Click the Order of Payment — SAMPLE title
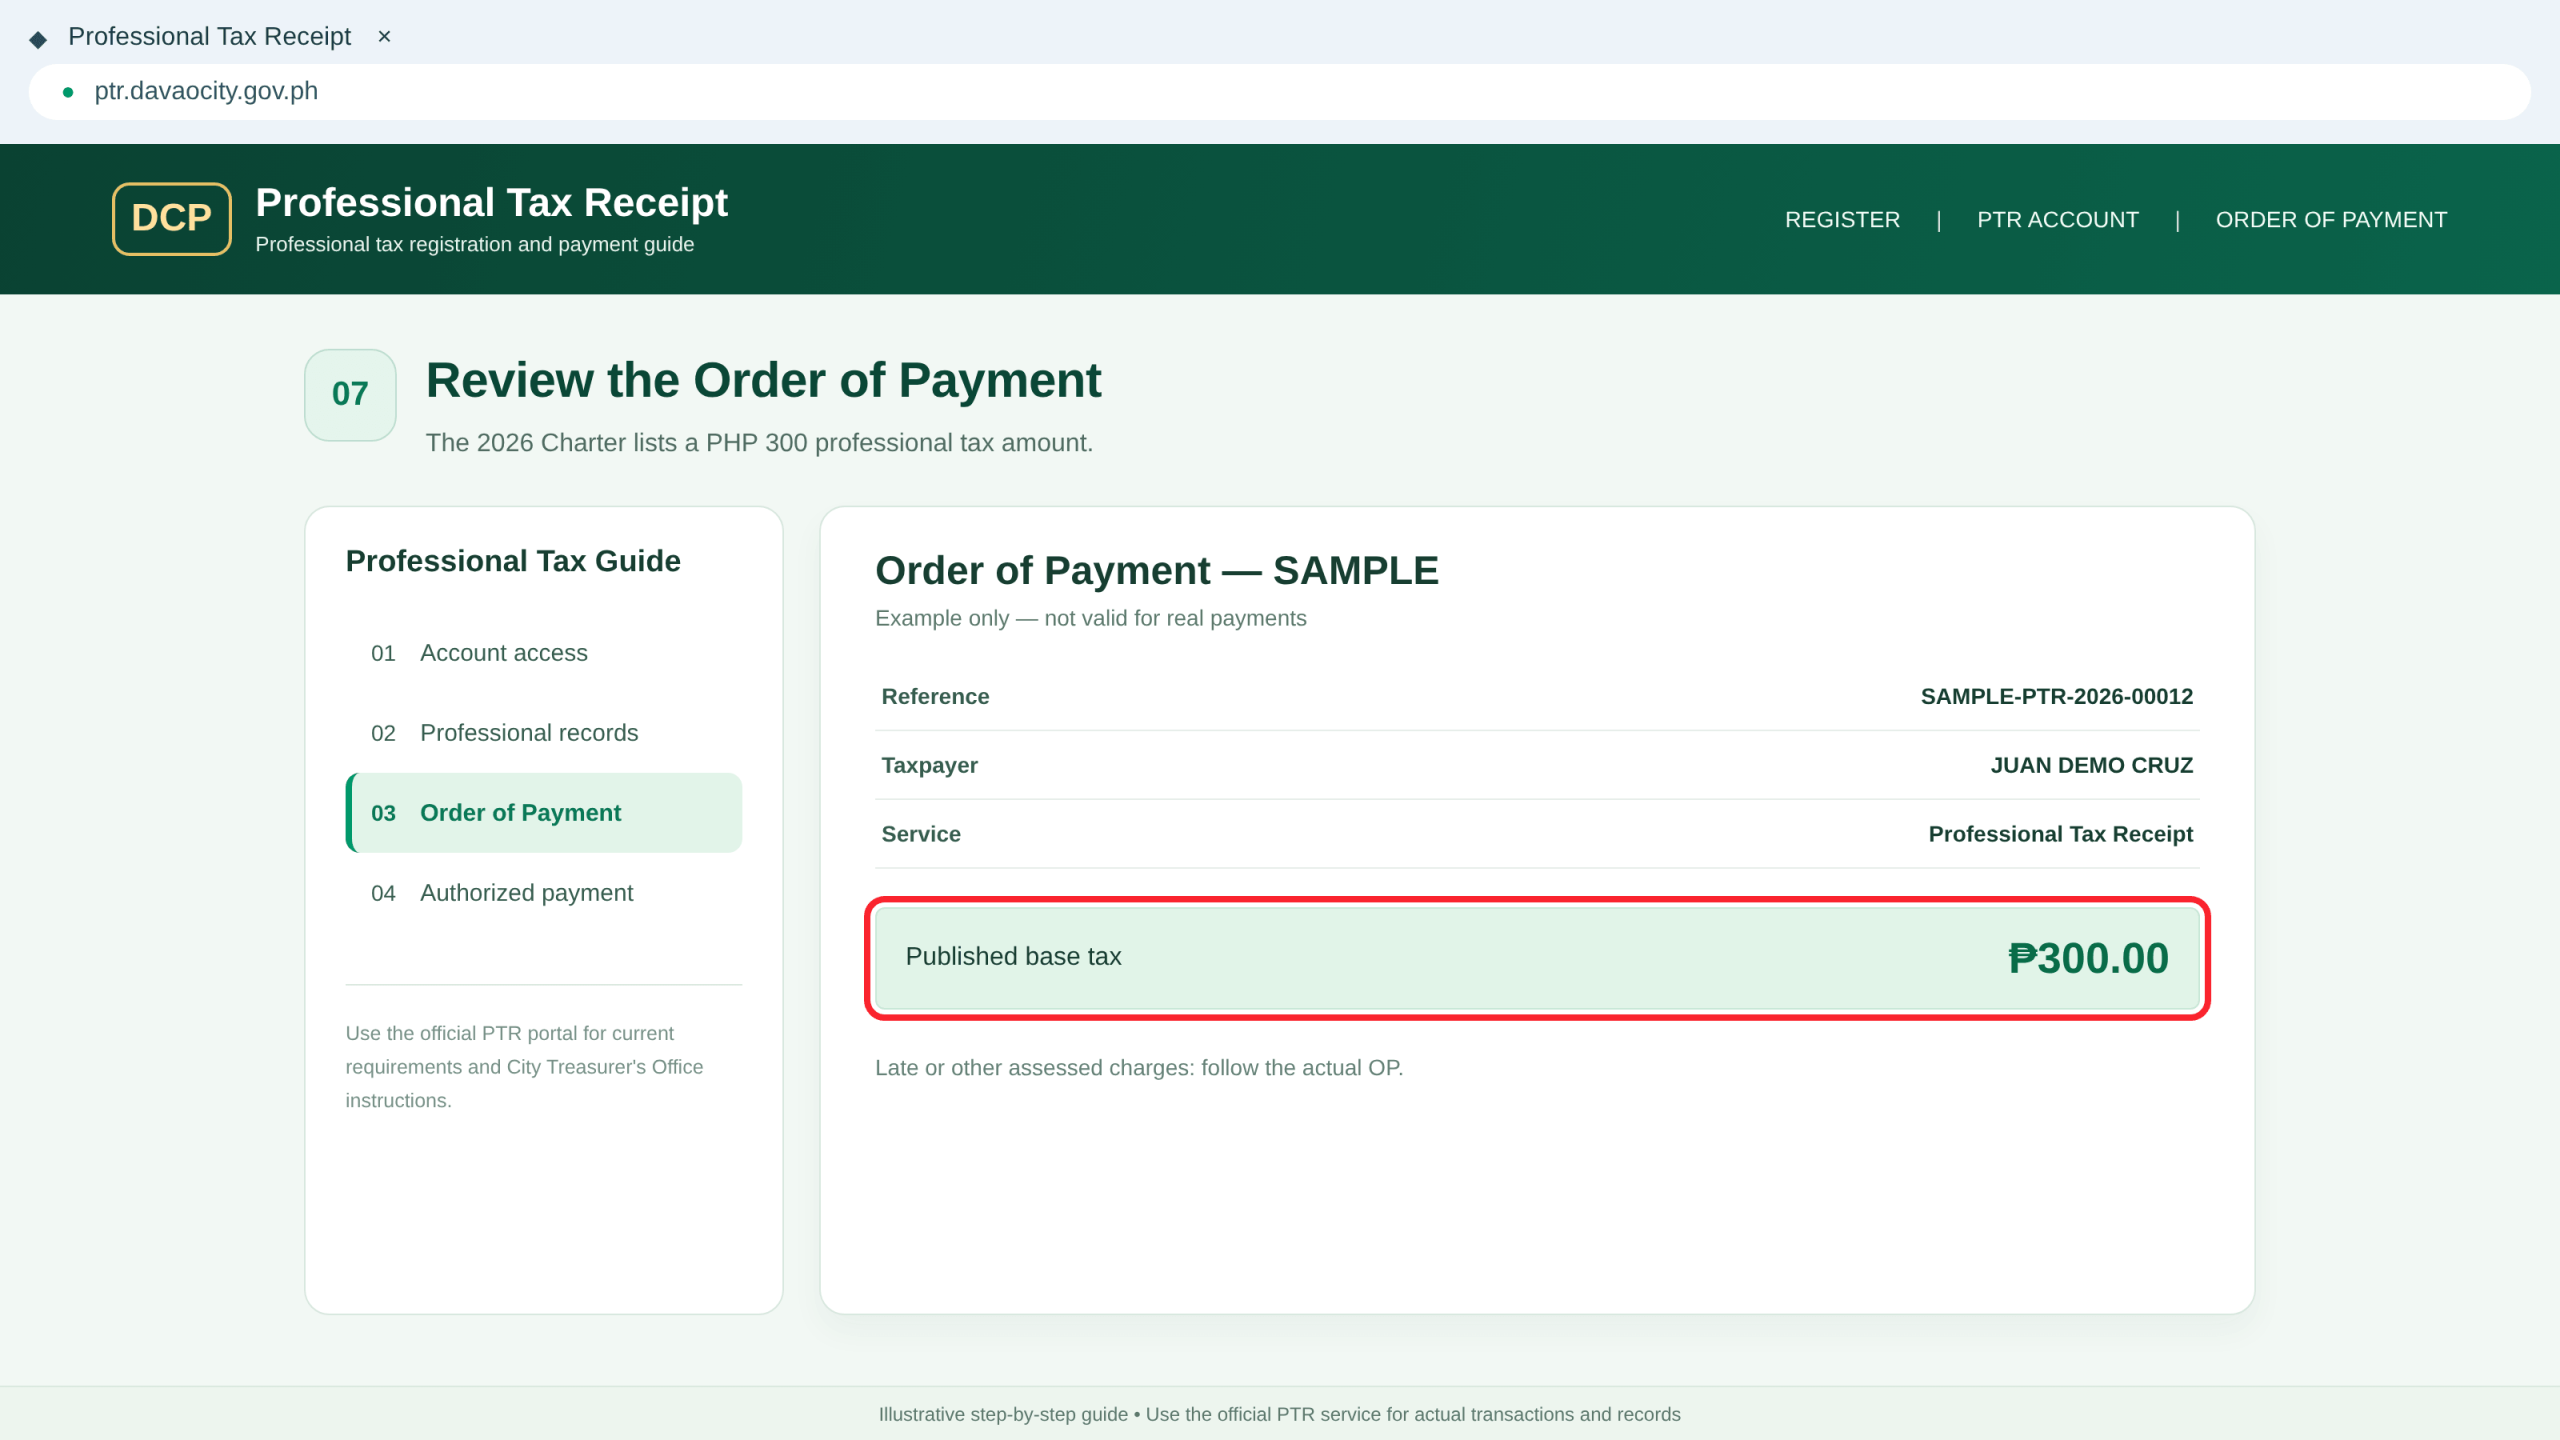The height and width of the screenshot is (1440, 2560). 1157,571
